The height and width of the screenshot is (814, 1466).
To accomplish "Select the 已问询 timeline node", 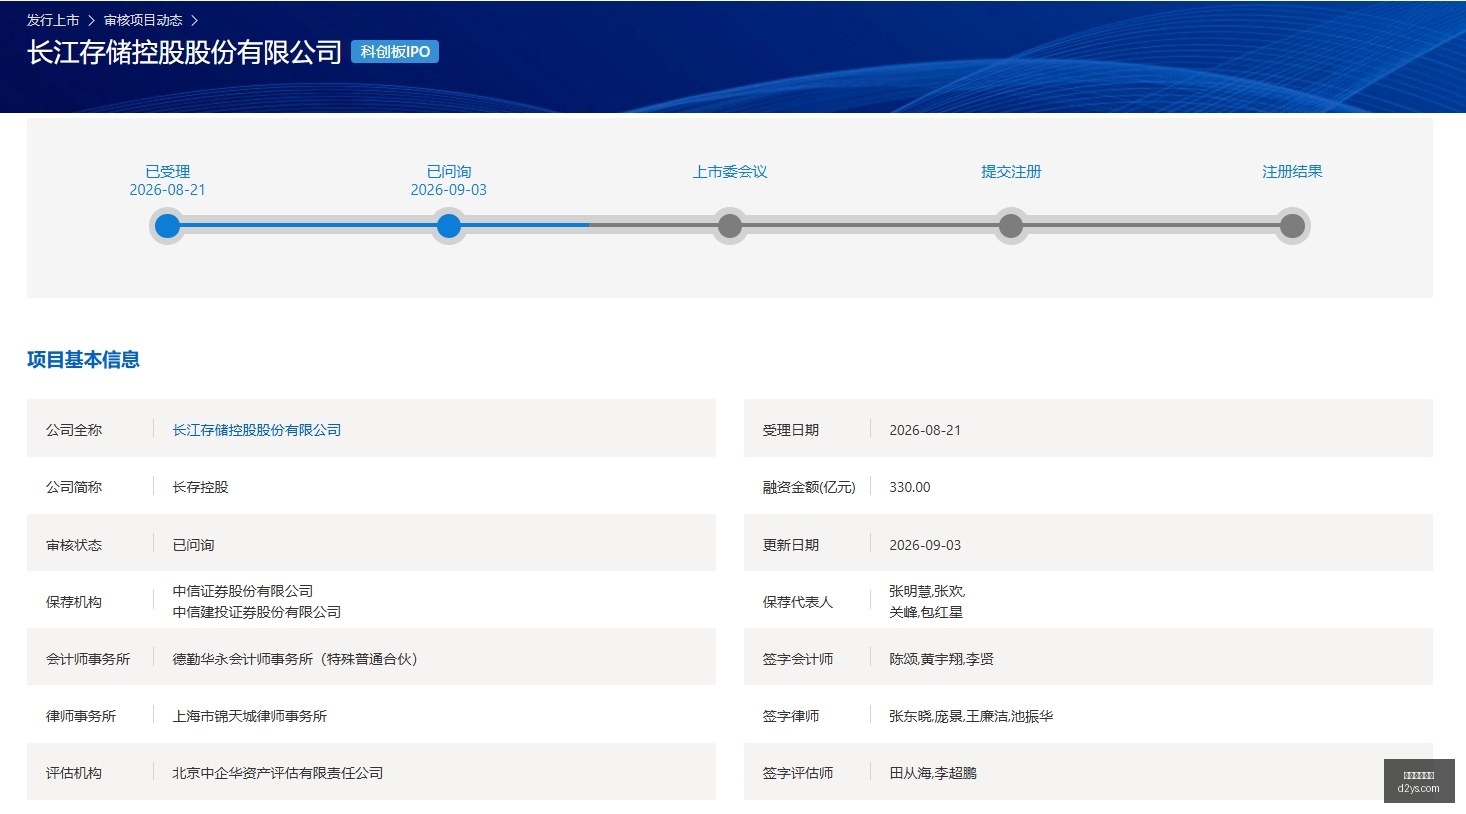I will [x=449, y=226].
